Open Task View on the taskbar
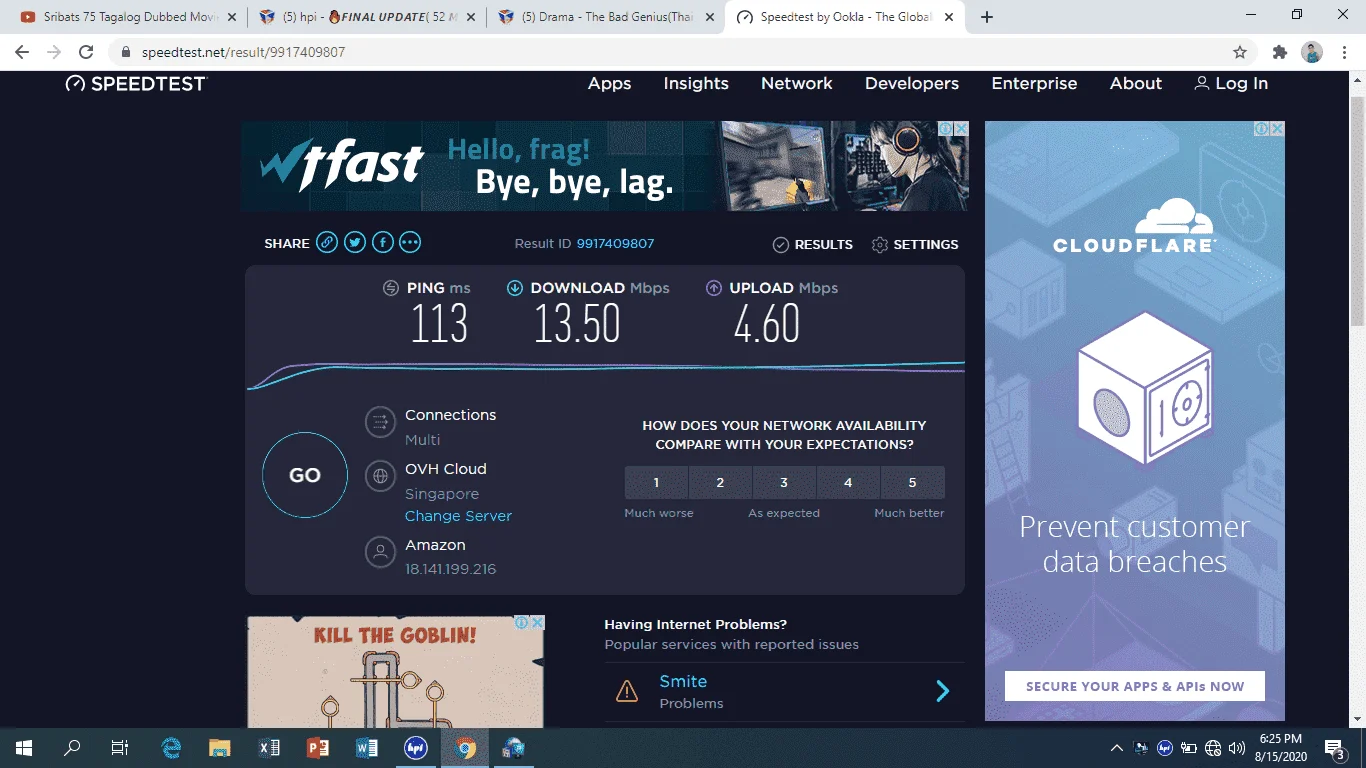 (119, 748)
